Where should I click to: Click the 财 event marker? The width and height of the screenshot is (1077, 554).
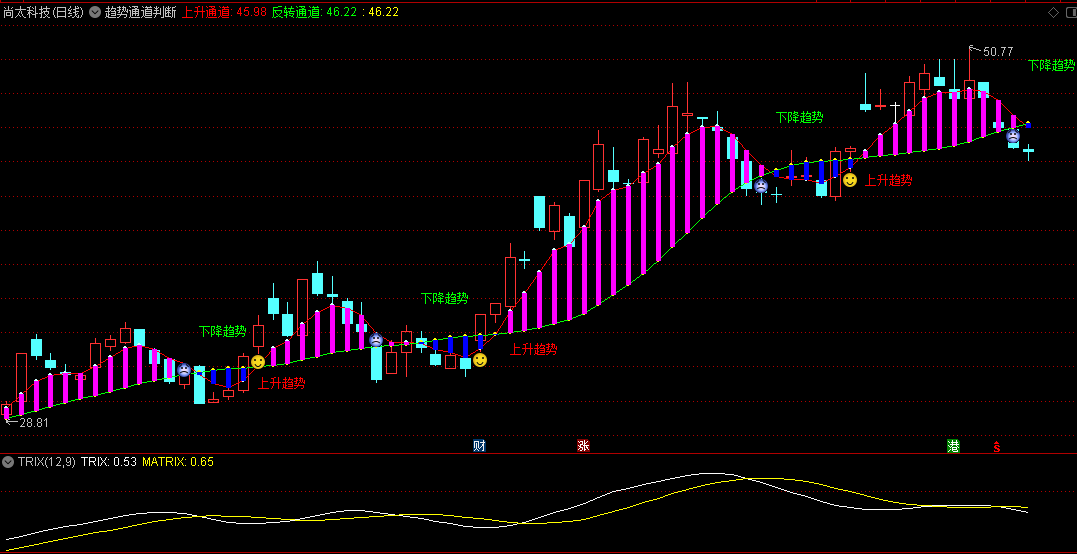tap(479, 446)
